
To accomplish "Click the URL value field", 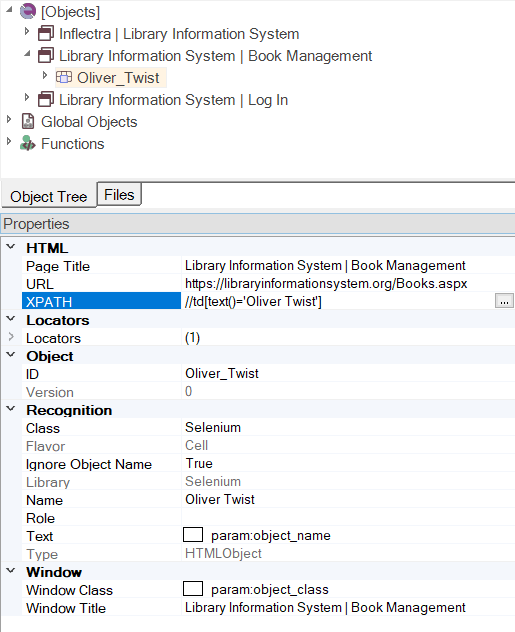I will point(348,283).
